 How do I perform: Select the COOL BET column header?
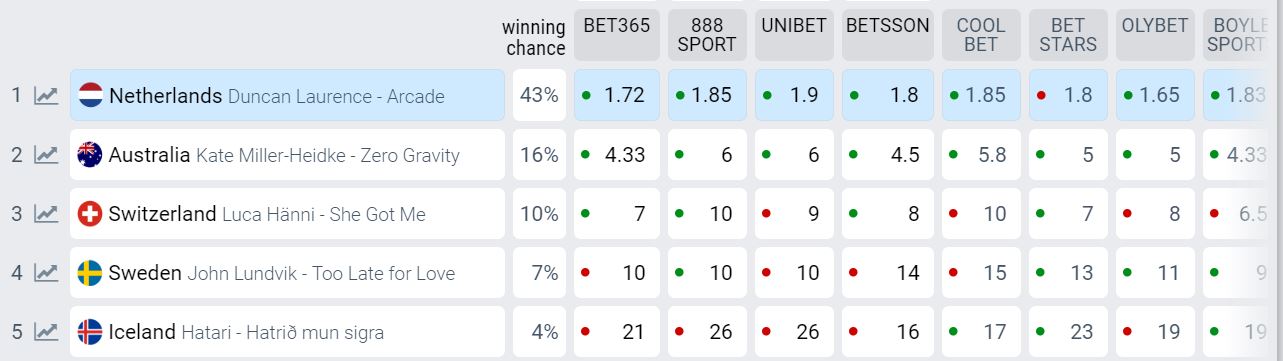pyautogui.click(x=981, y=35)
